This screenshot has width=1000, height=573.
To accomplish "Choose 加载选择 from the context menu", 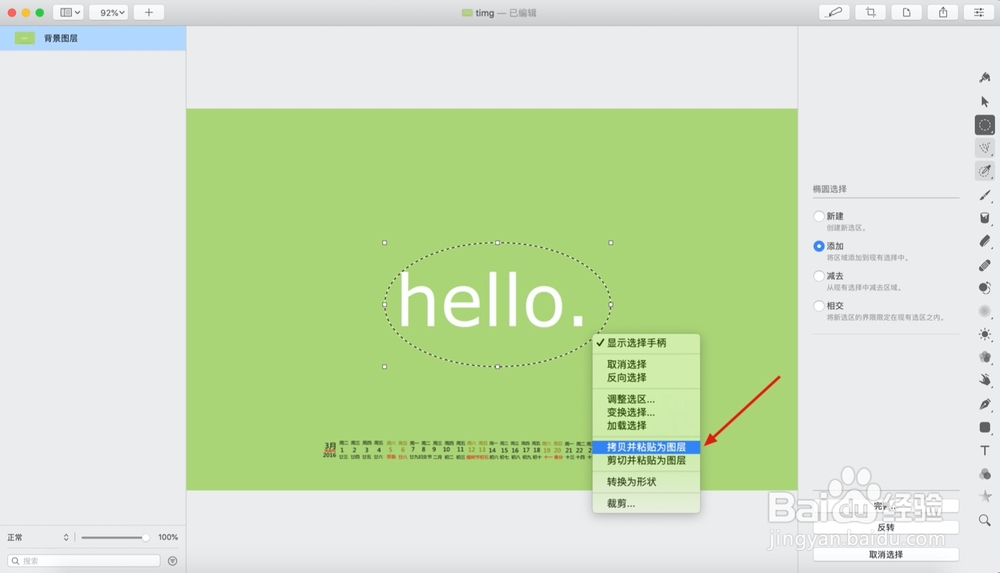I will pyautogui.click(x=646, y=426).
